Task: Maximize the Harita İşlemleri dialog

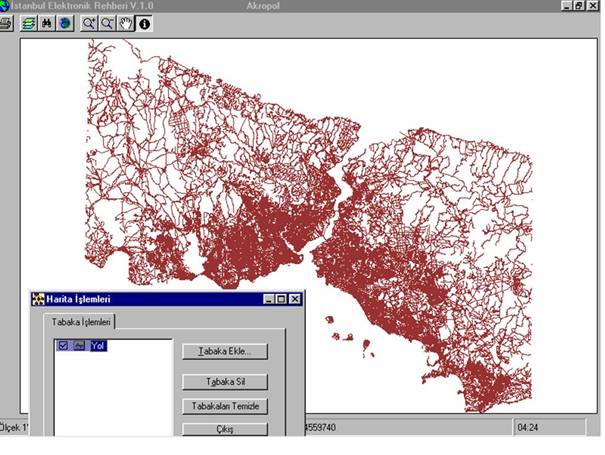Action: (x=281, y=299)
